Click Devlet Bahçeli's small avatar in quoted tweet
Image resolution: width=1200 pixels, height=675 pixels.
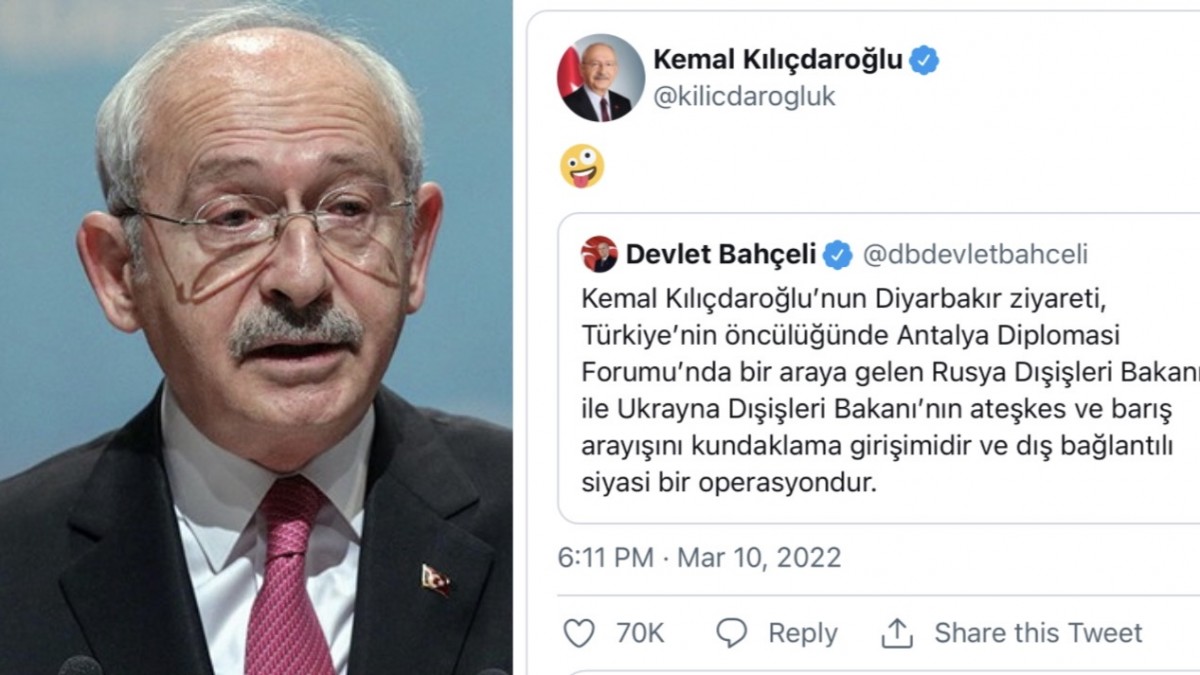[x=599, y=254]
